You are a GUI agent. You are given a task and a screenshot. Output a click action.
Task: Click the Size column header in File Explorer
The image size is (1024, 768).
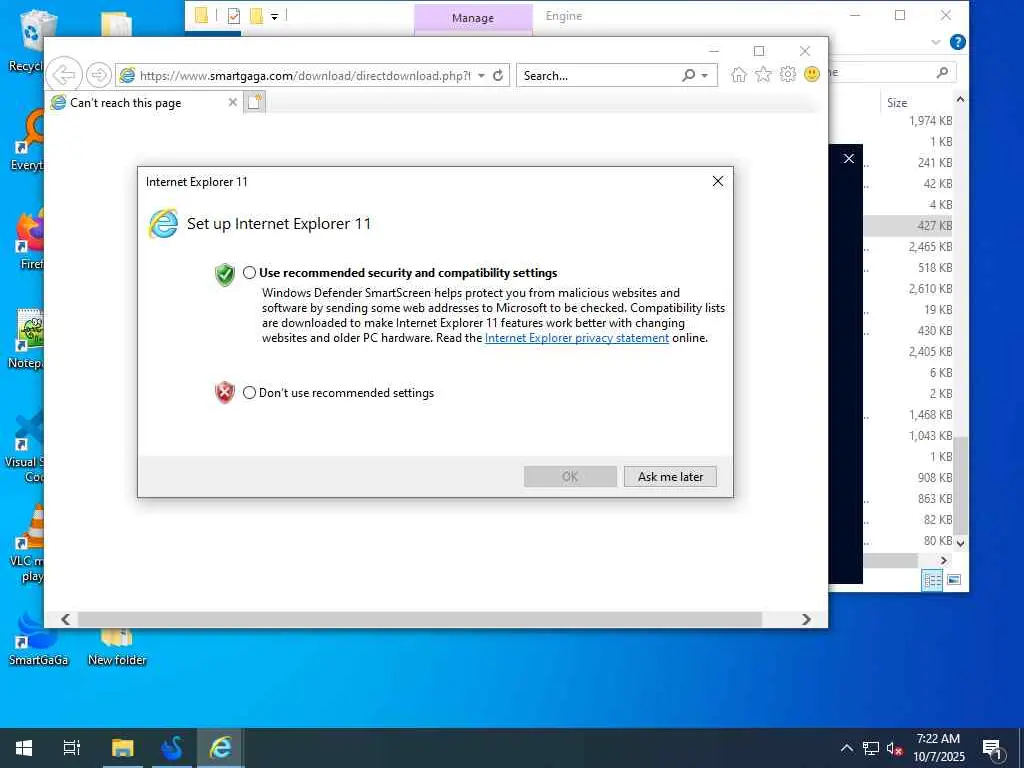(x=897, y=103)
